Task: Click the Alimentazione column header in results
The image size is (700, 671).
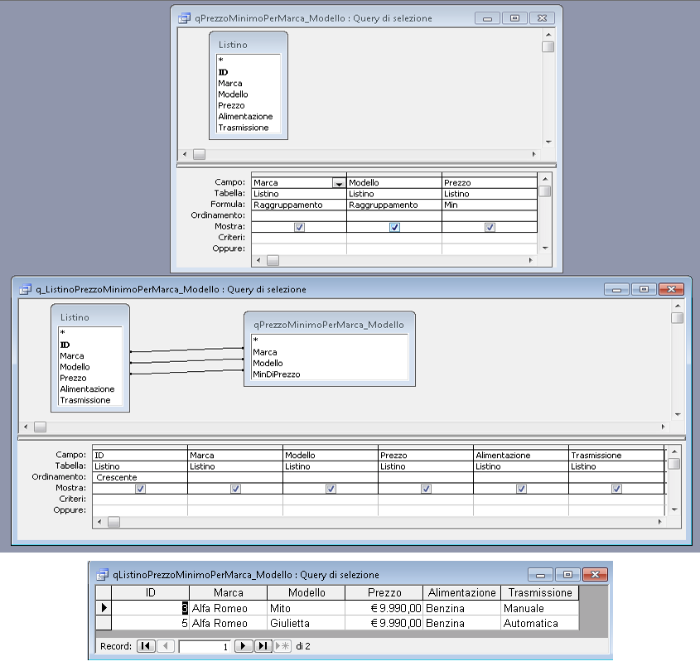Action: (462, 593)
